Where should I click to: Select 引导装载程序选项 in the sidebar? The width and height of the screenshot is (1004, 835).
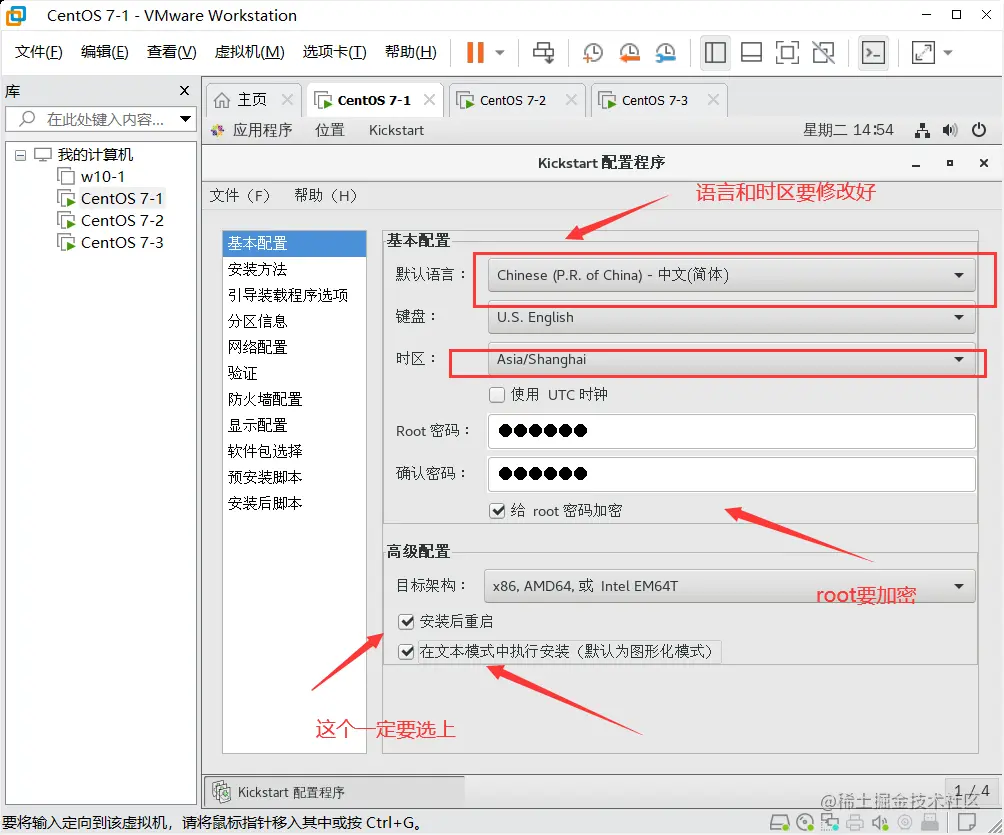coord(294,295)
